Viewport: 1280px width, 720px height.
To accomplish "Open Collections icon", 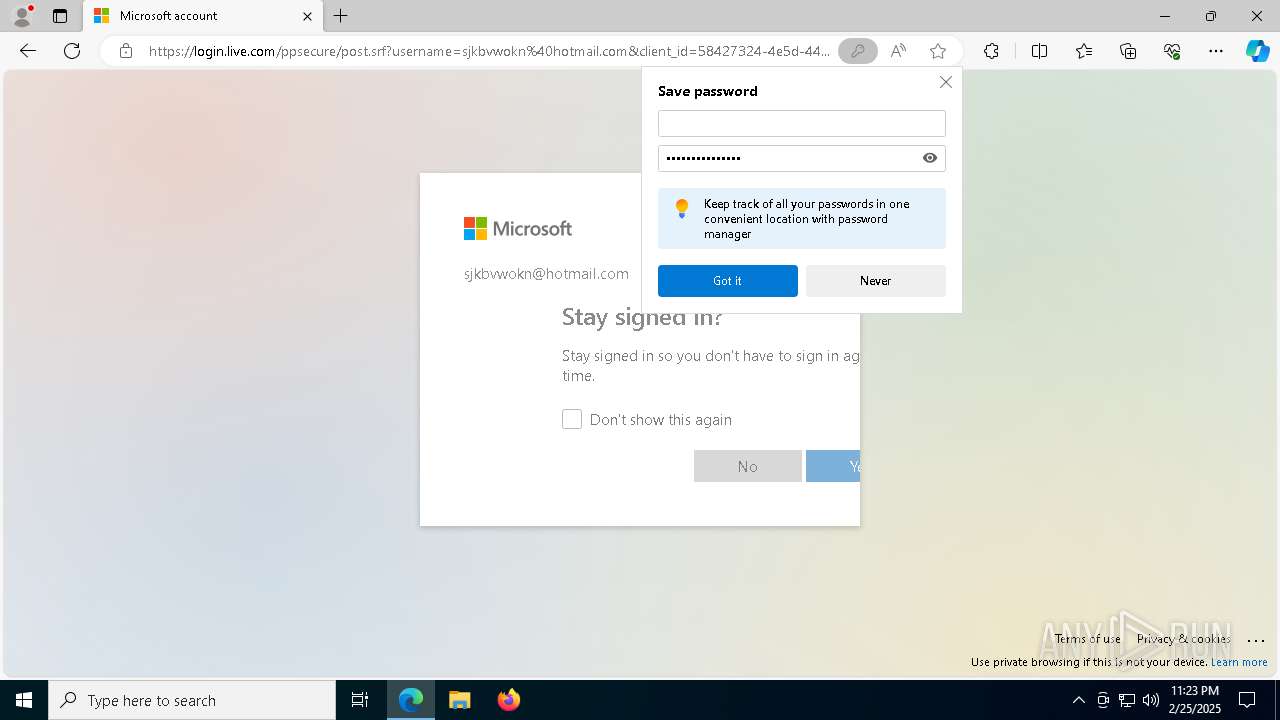I will pyautogui.click(x=1128, y=51).
